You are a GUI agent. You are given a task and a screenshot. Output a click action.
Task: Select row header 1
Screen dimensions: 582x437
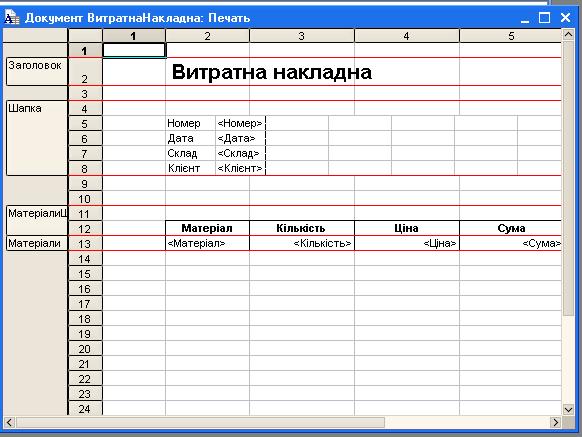[85, 50]
